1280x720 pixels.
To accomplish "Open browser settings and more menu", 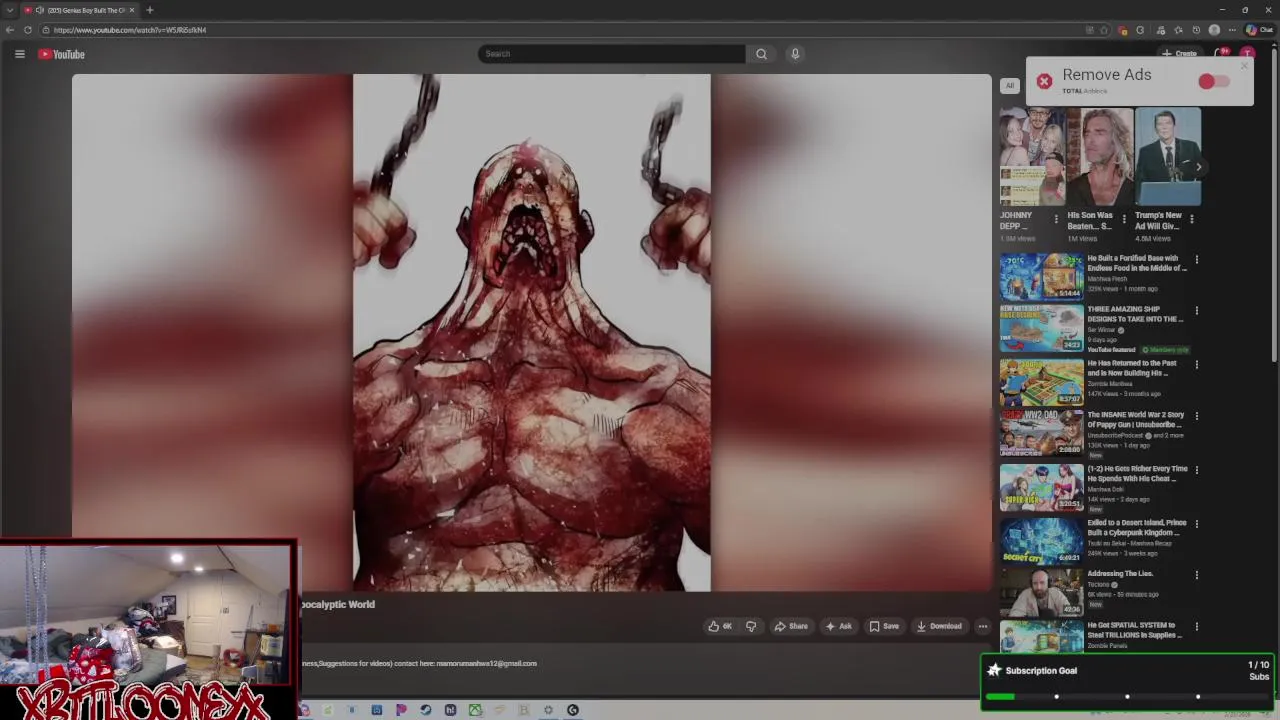I will [x=1232, y=30].
